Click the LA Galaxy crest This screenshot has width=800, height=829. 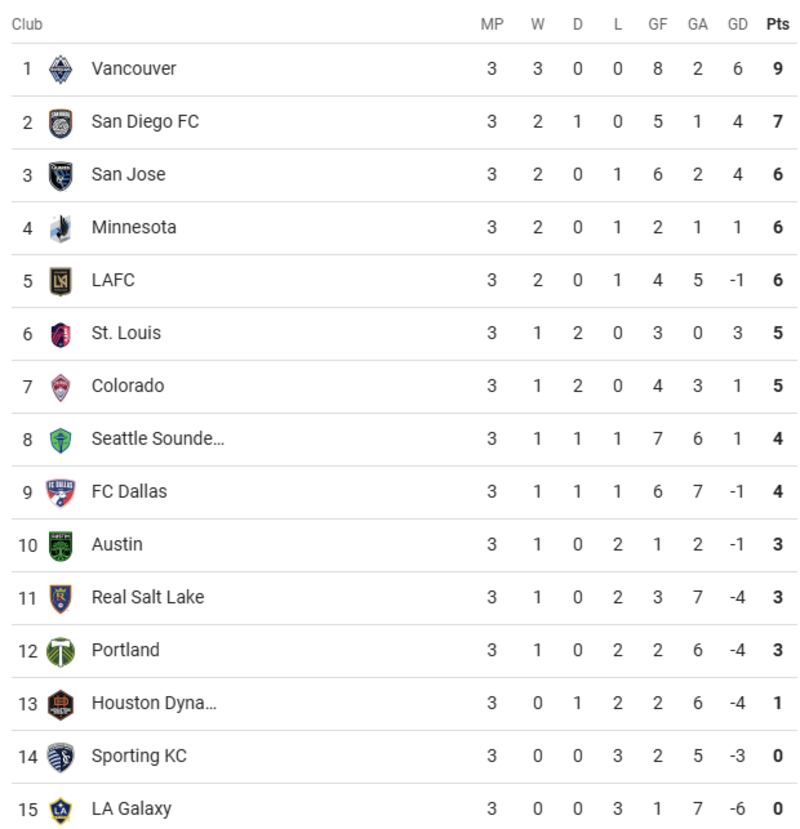pos(61,809)
